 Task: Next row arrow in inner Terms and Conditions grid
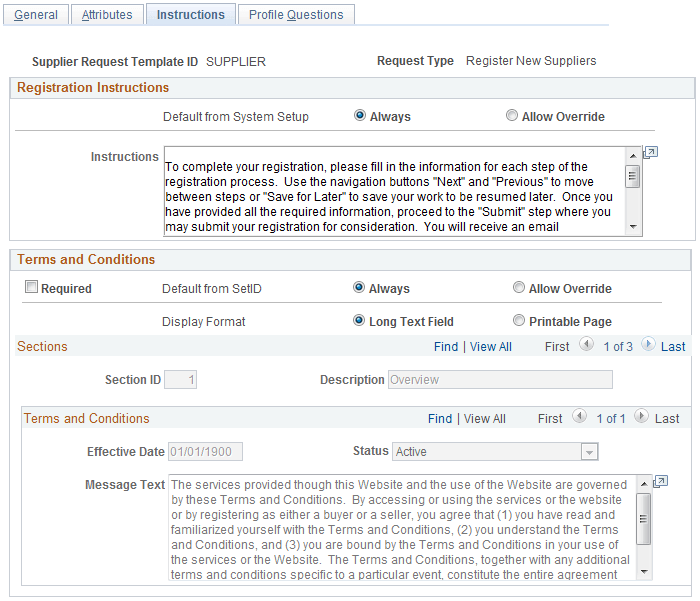[641, 417]
